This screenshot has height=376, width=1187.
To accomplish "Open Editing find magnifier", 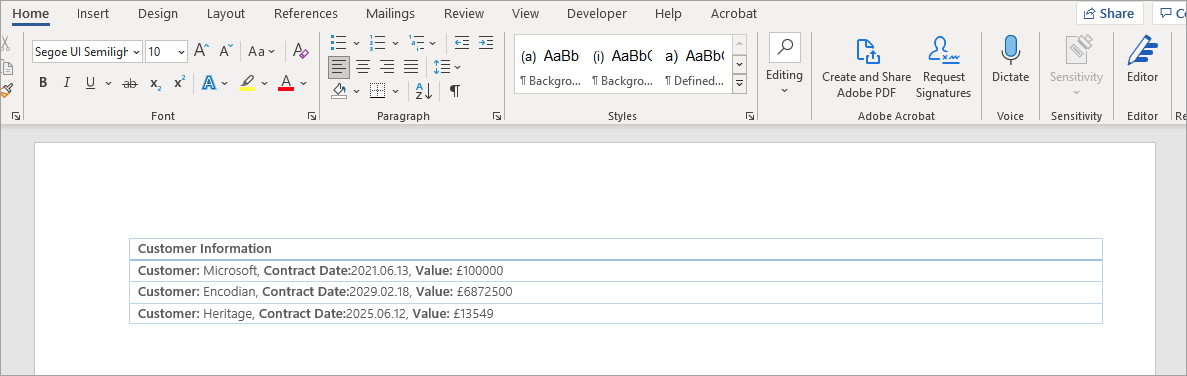I will (784, 47).
